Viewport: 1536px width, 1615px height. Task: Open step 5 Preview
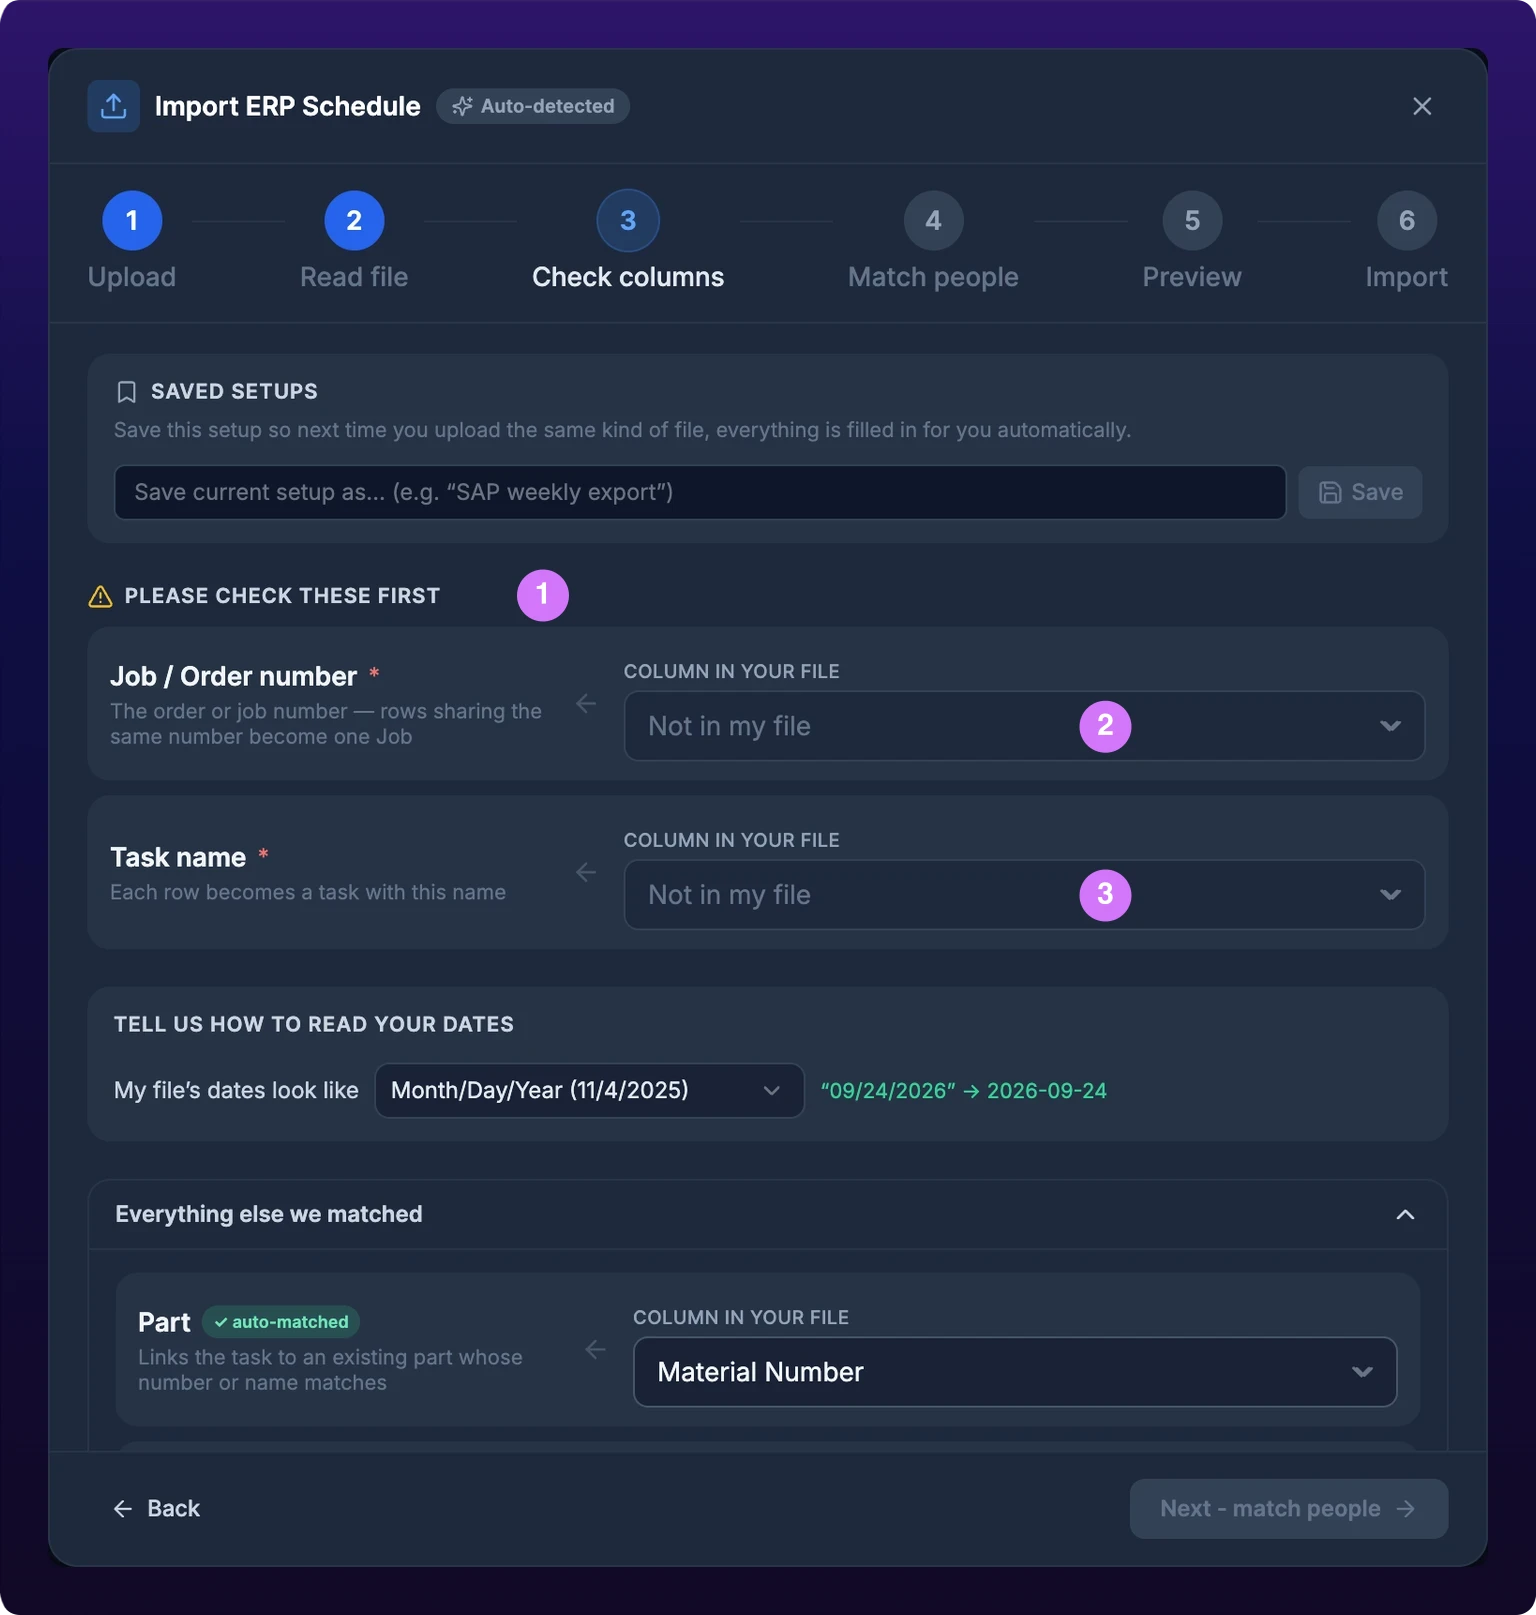click(x=1192, y=241)
